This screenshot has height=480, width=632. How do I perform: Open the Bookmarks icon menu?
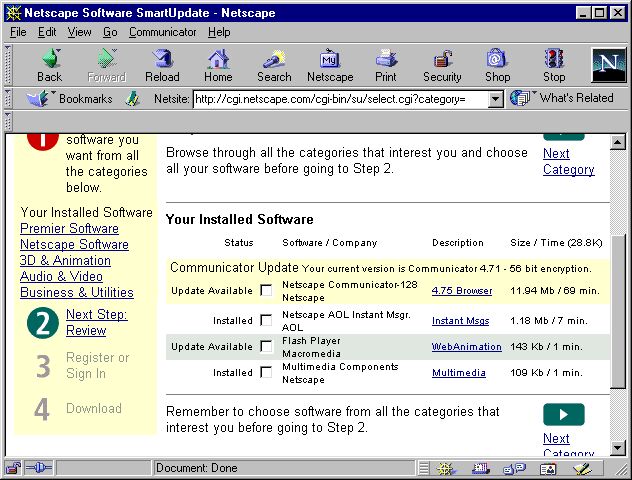click(x=38, y=99)
